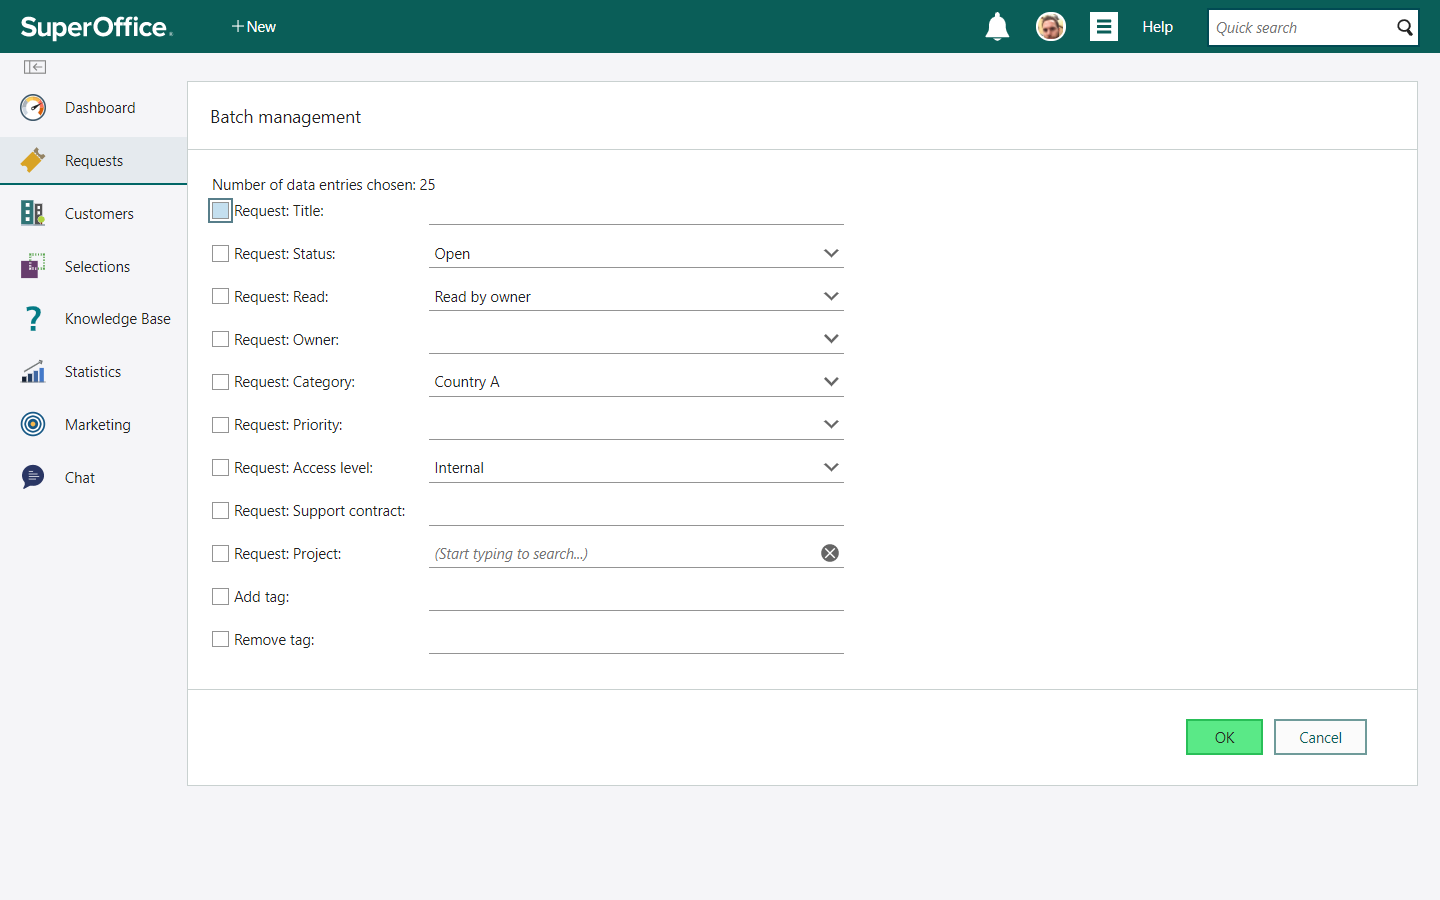The height and width of the screenshot is (900, 1440).
Task: Check the Request: Access level checkbox
Action: click(x=221, y=468)
